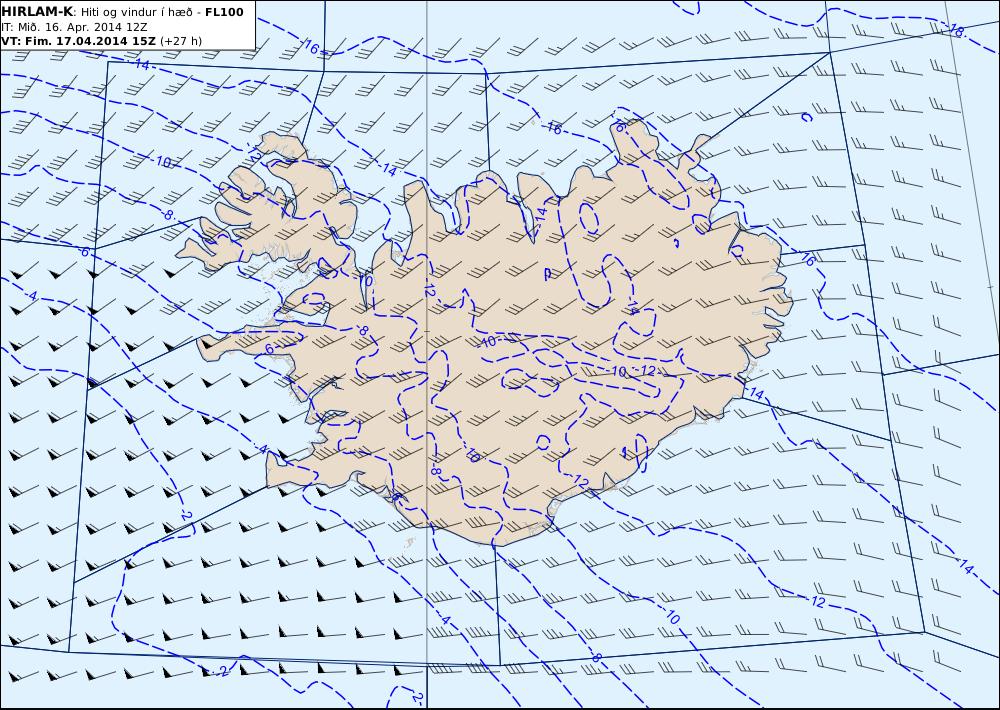Click the HIRLAM-K model name in title box
The width and height of the screenshot is (1000, 710).
[x=37, y=12]
